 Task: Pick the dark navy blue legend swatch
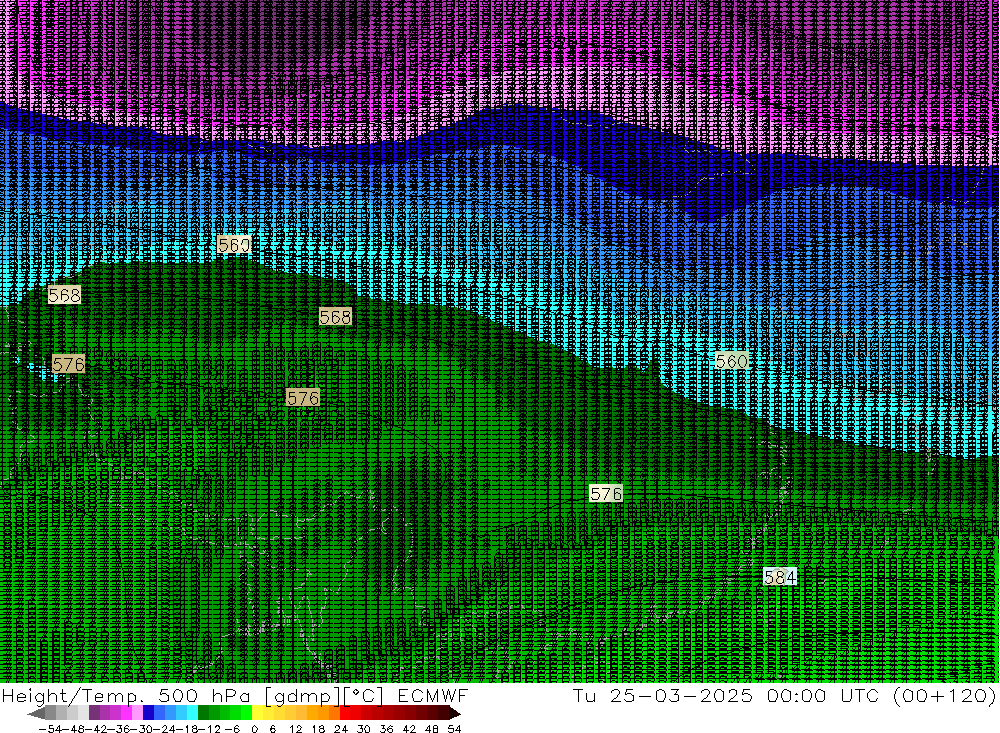click(x=149, y=712)
